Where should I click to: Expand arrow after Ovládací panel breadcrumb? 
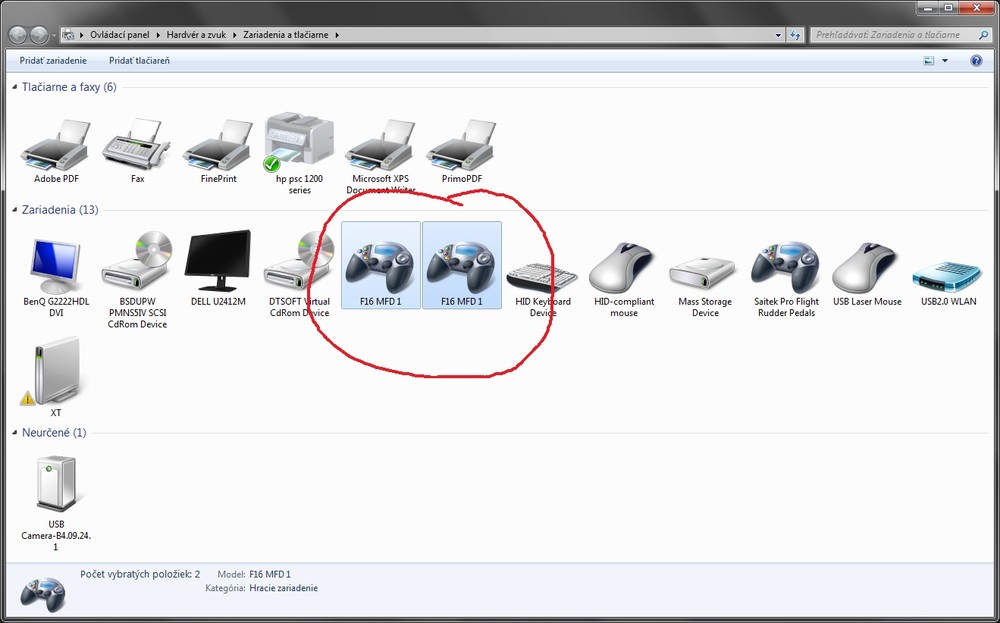pos(158,35)
